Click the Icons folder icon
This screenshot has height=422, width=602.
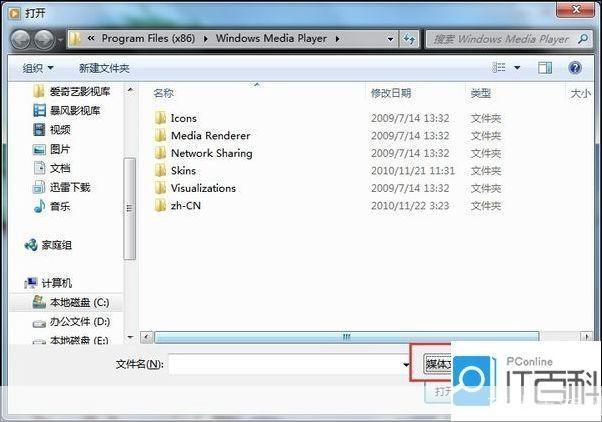(160, 118)
